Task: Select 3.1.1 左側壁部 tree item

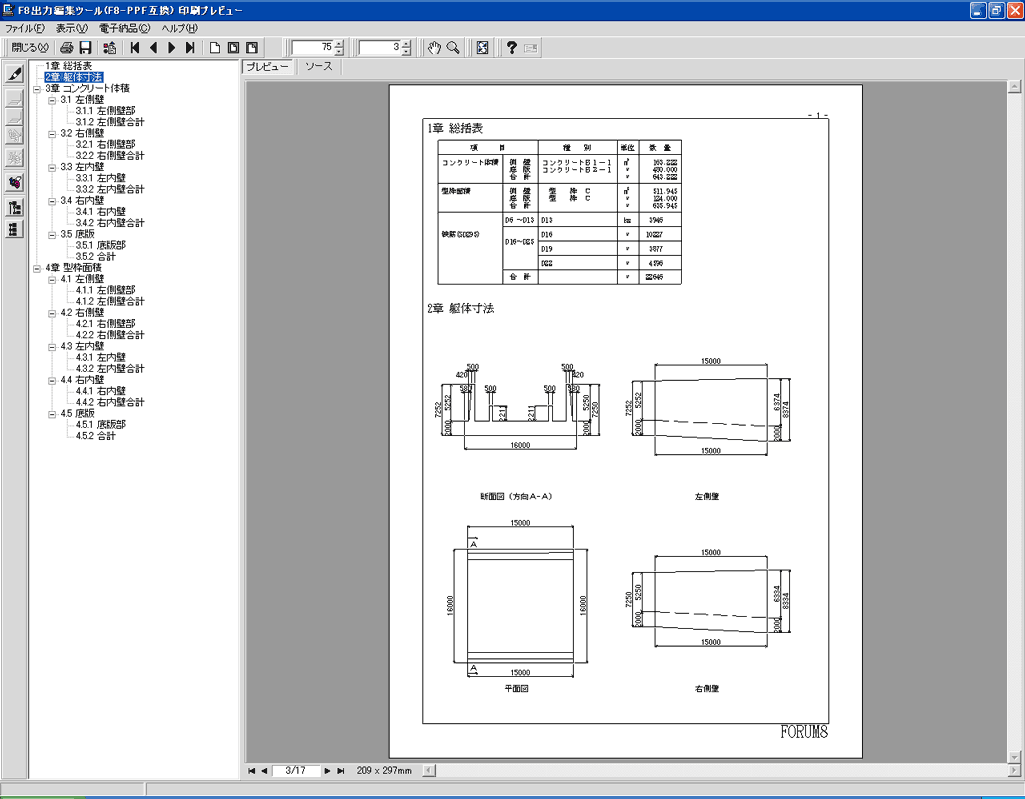Action: click(x=105, y=111)
